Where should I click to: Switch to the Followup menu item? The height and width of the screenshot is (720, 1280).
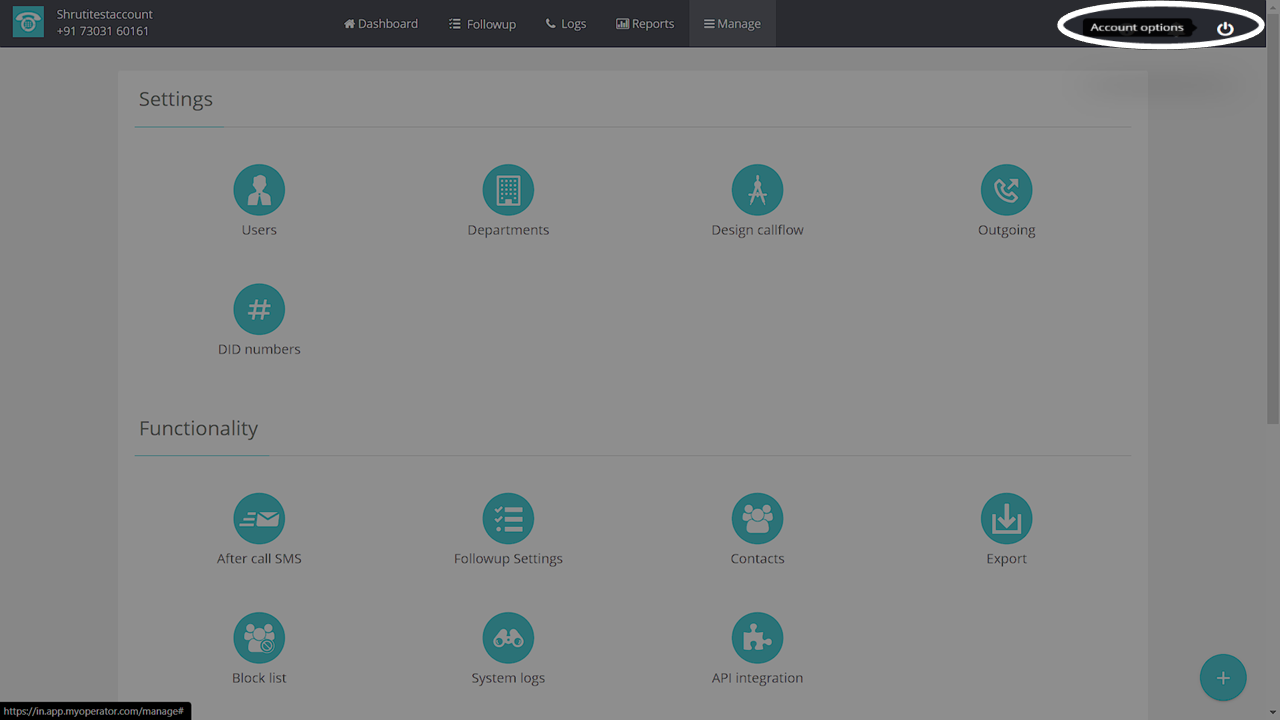pos(482,24)
